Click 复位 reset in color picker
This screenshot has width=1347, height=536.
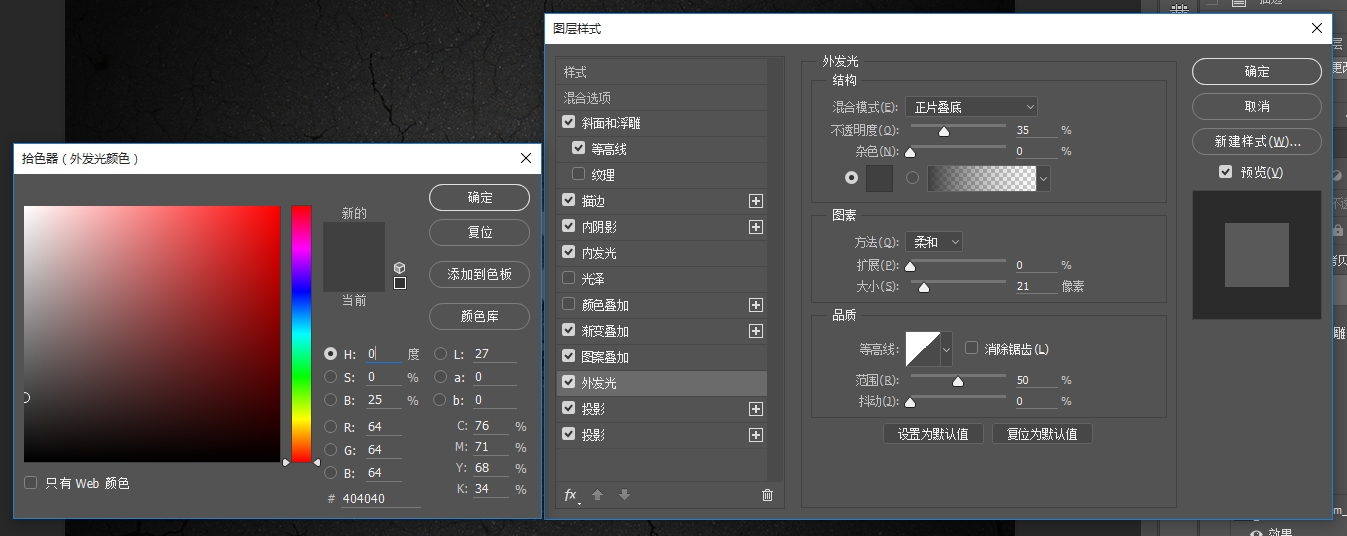[x=480, y=232]
